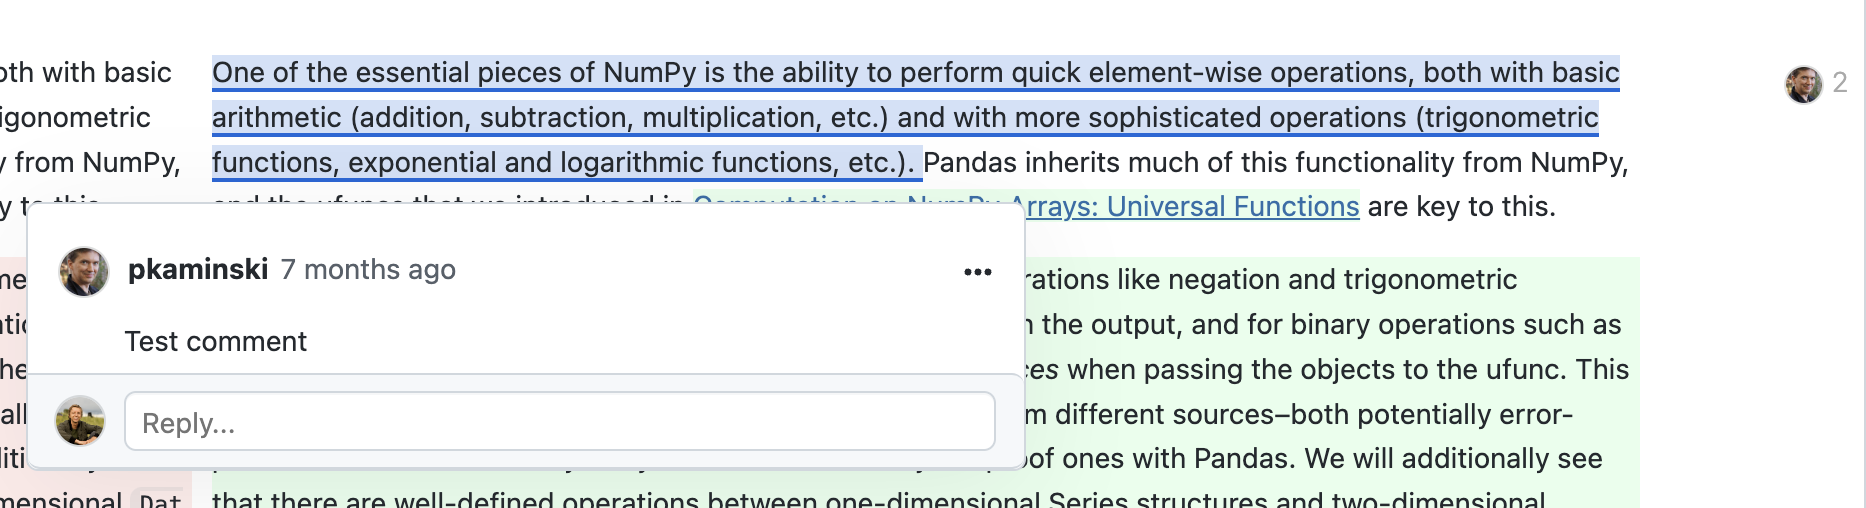The image size is (1866, 508).
Task: Click green line "of ones with Pandas. We will additionally see"
Action: click(x=1310, y=459)
